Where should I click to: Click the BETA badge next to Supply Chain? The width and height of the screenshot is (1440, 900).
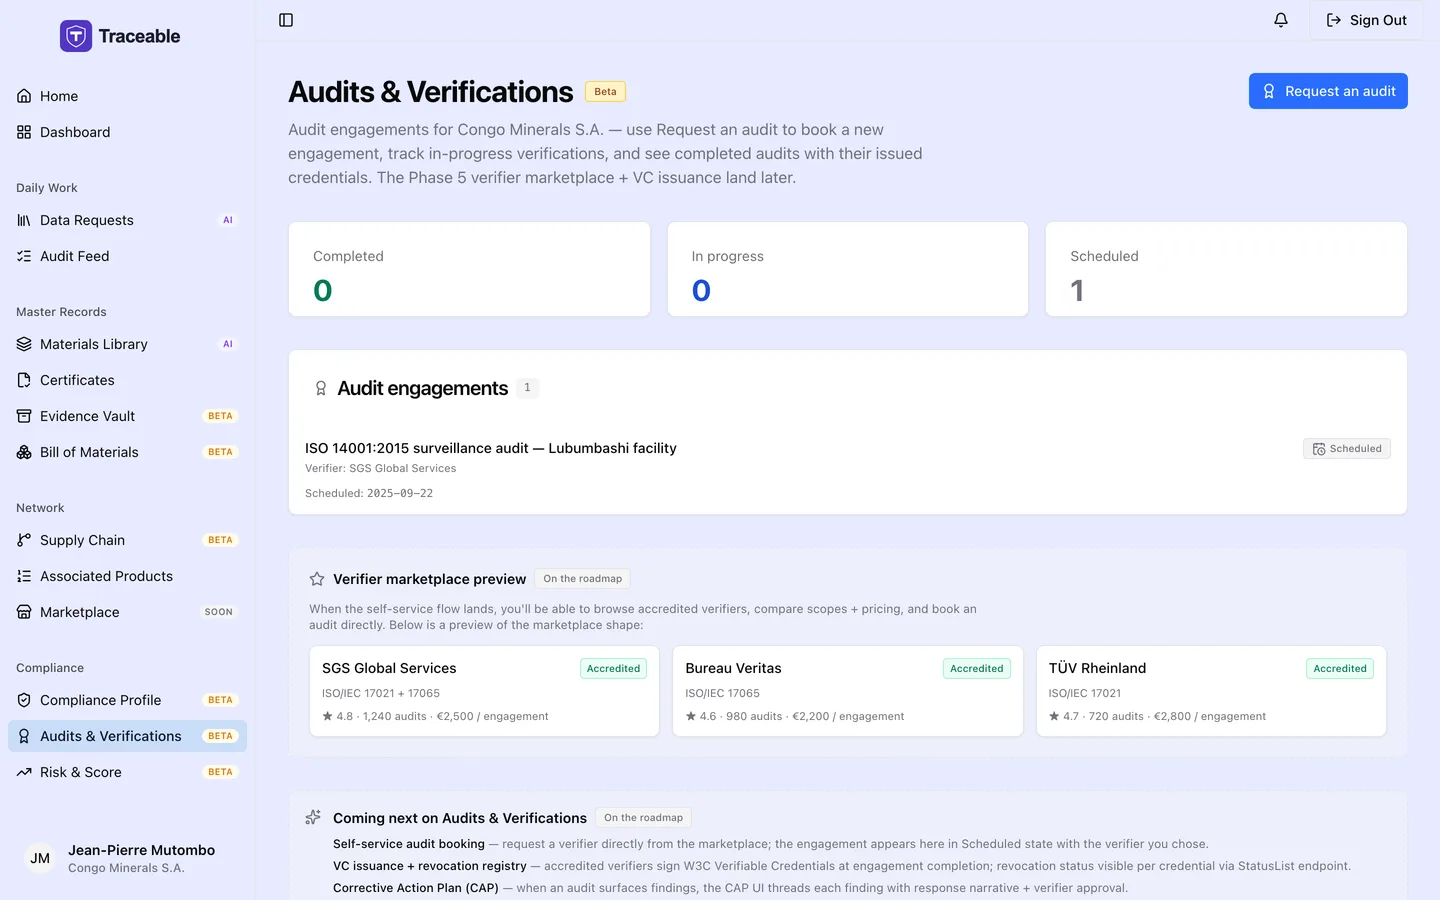click(x=220, y=540)
